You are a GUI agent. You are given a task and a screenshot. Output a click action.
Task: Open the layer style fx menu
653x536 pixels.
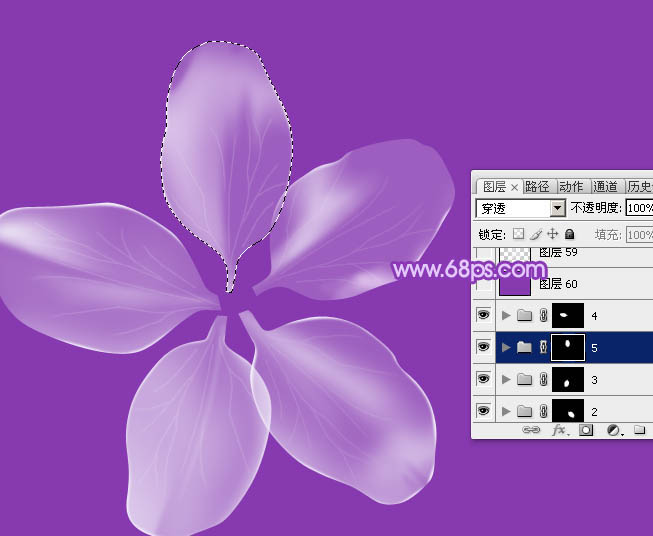559,430
